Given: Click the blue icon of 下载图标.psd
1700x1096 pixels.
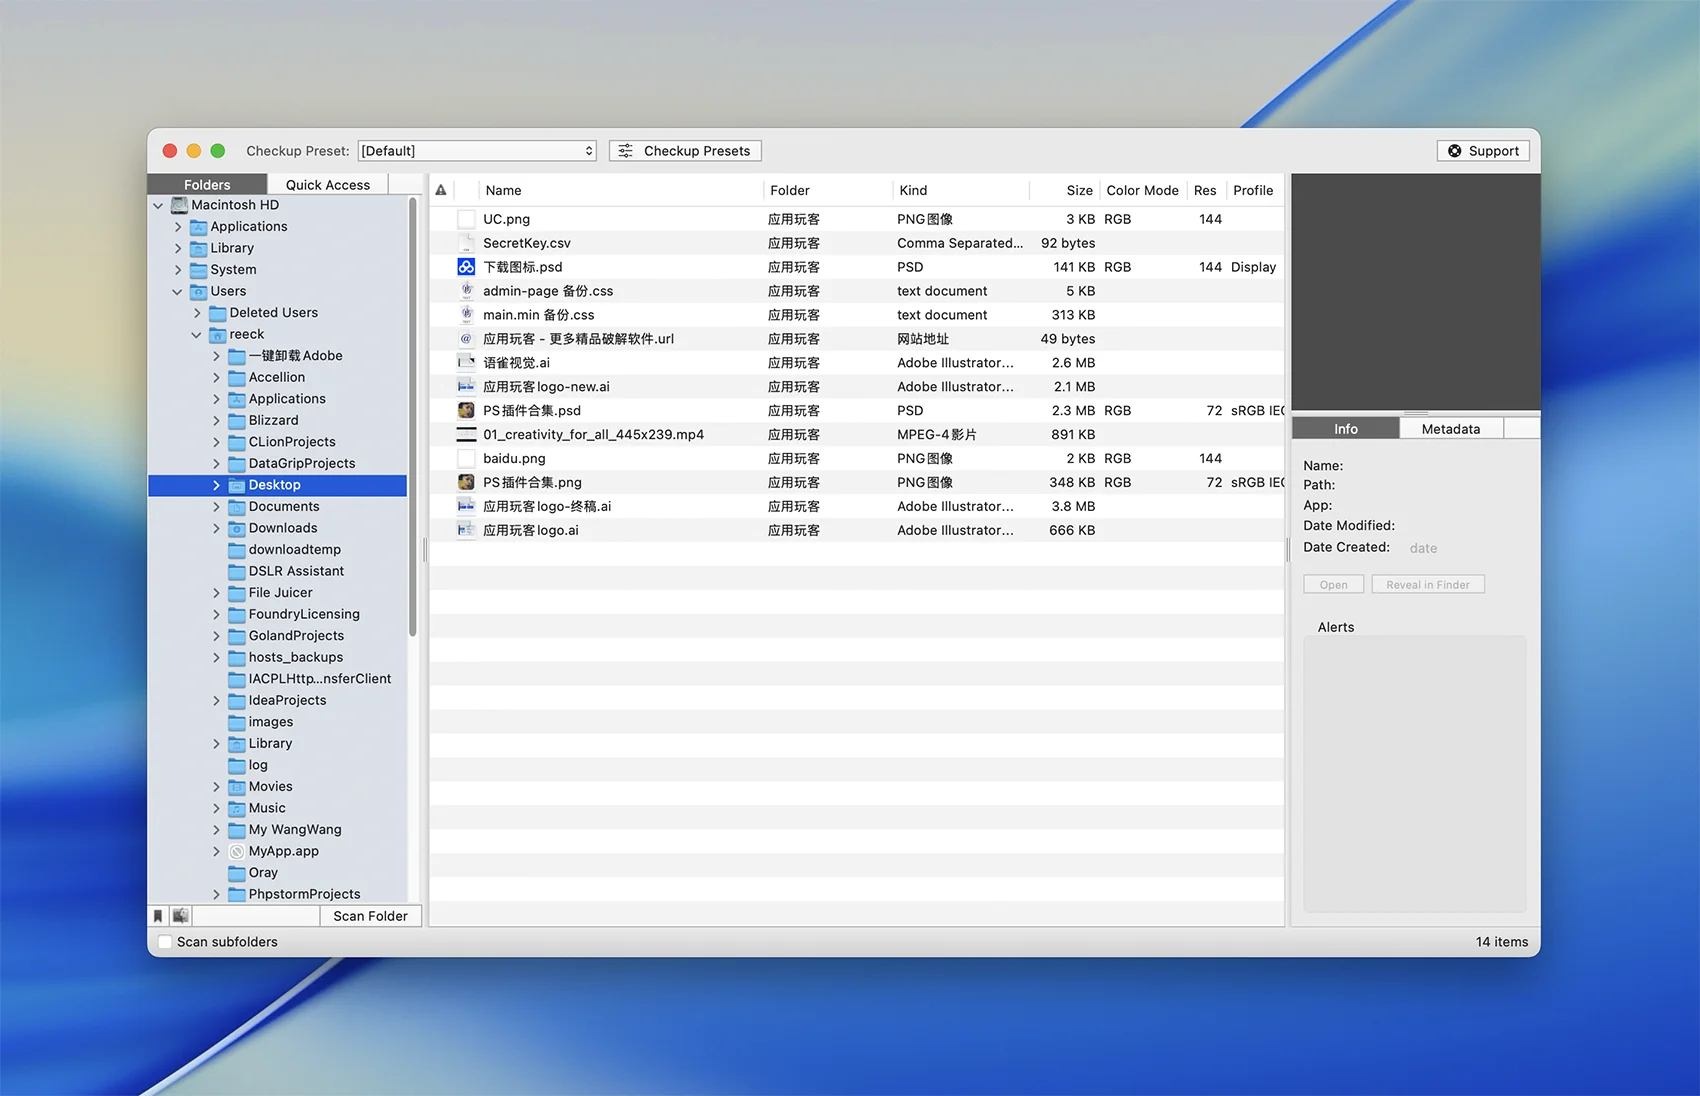Looking at the screenshot, I should (x=466, y=267).
